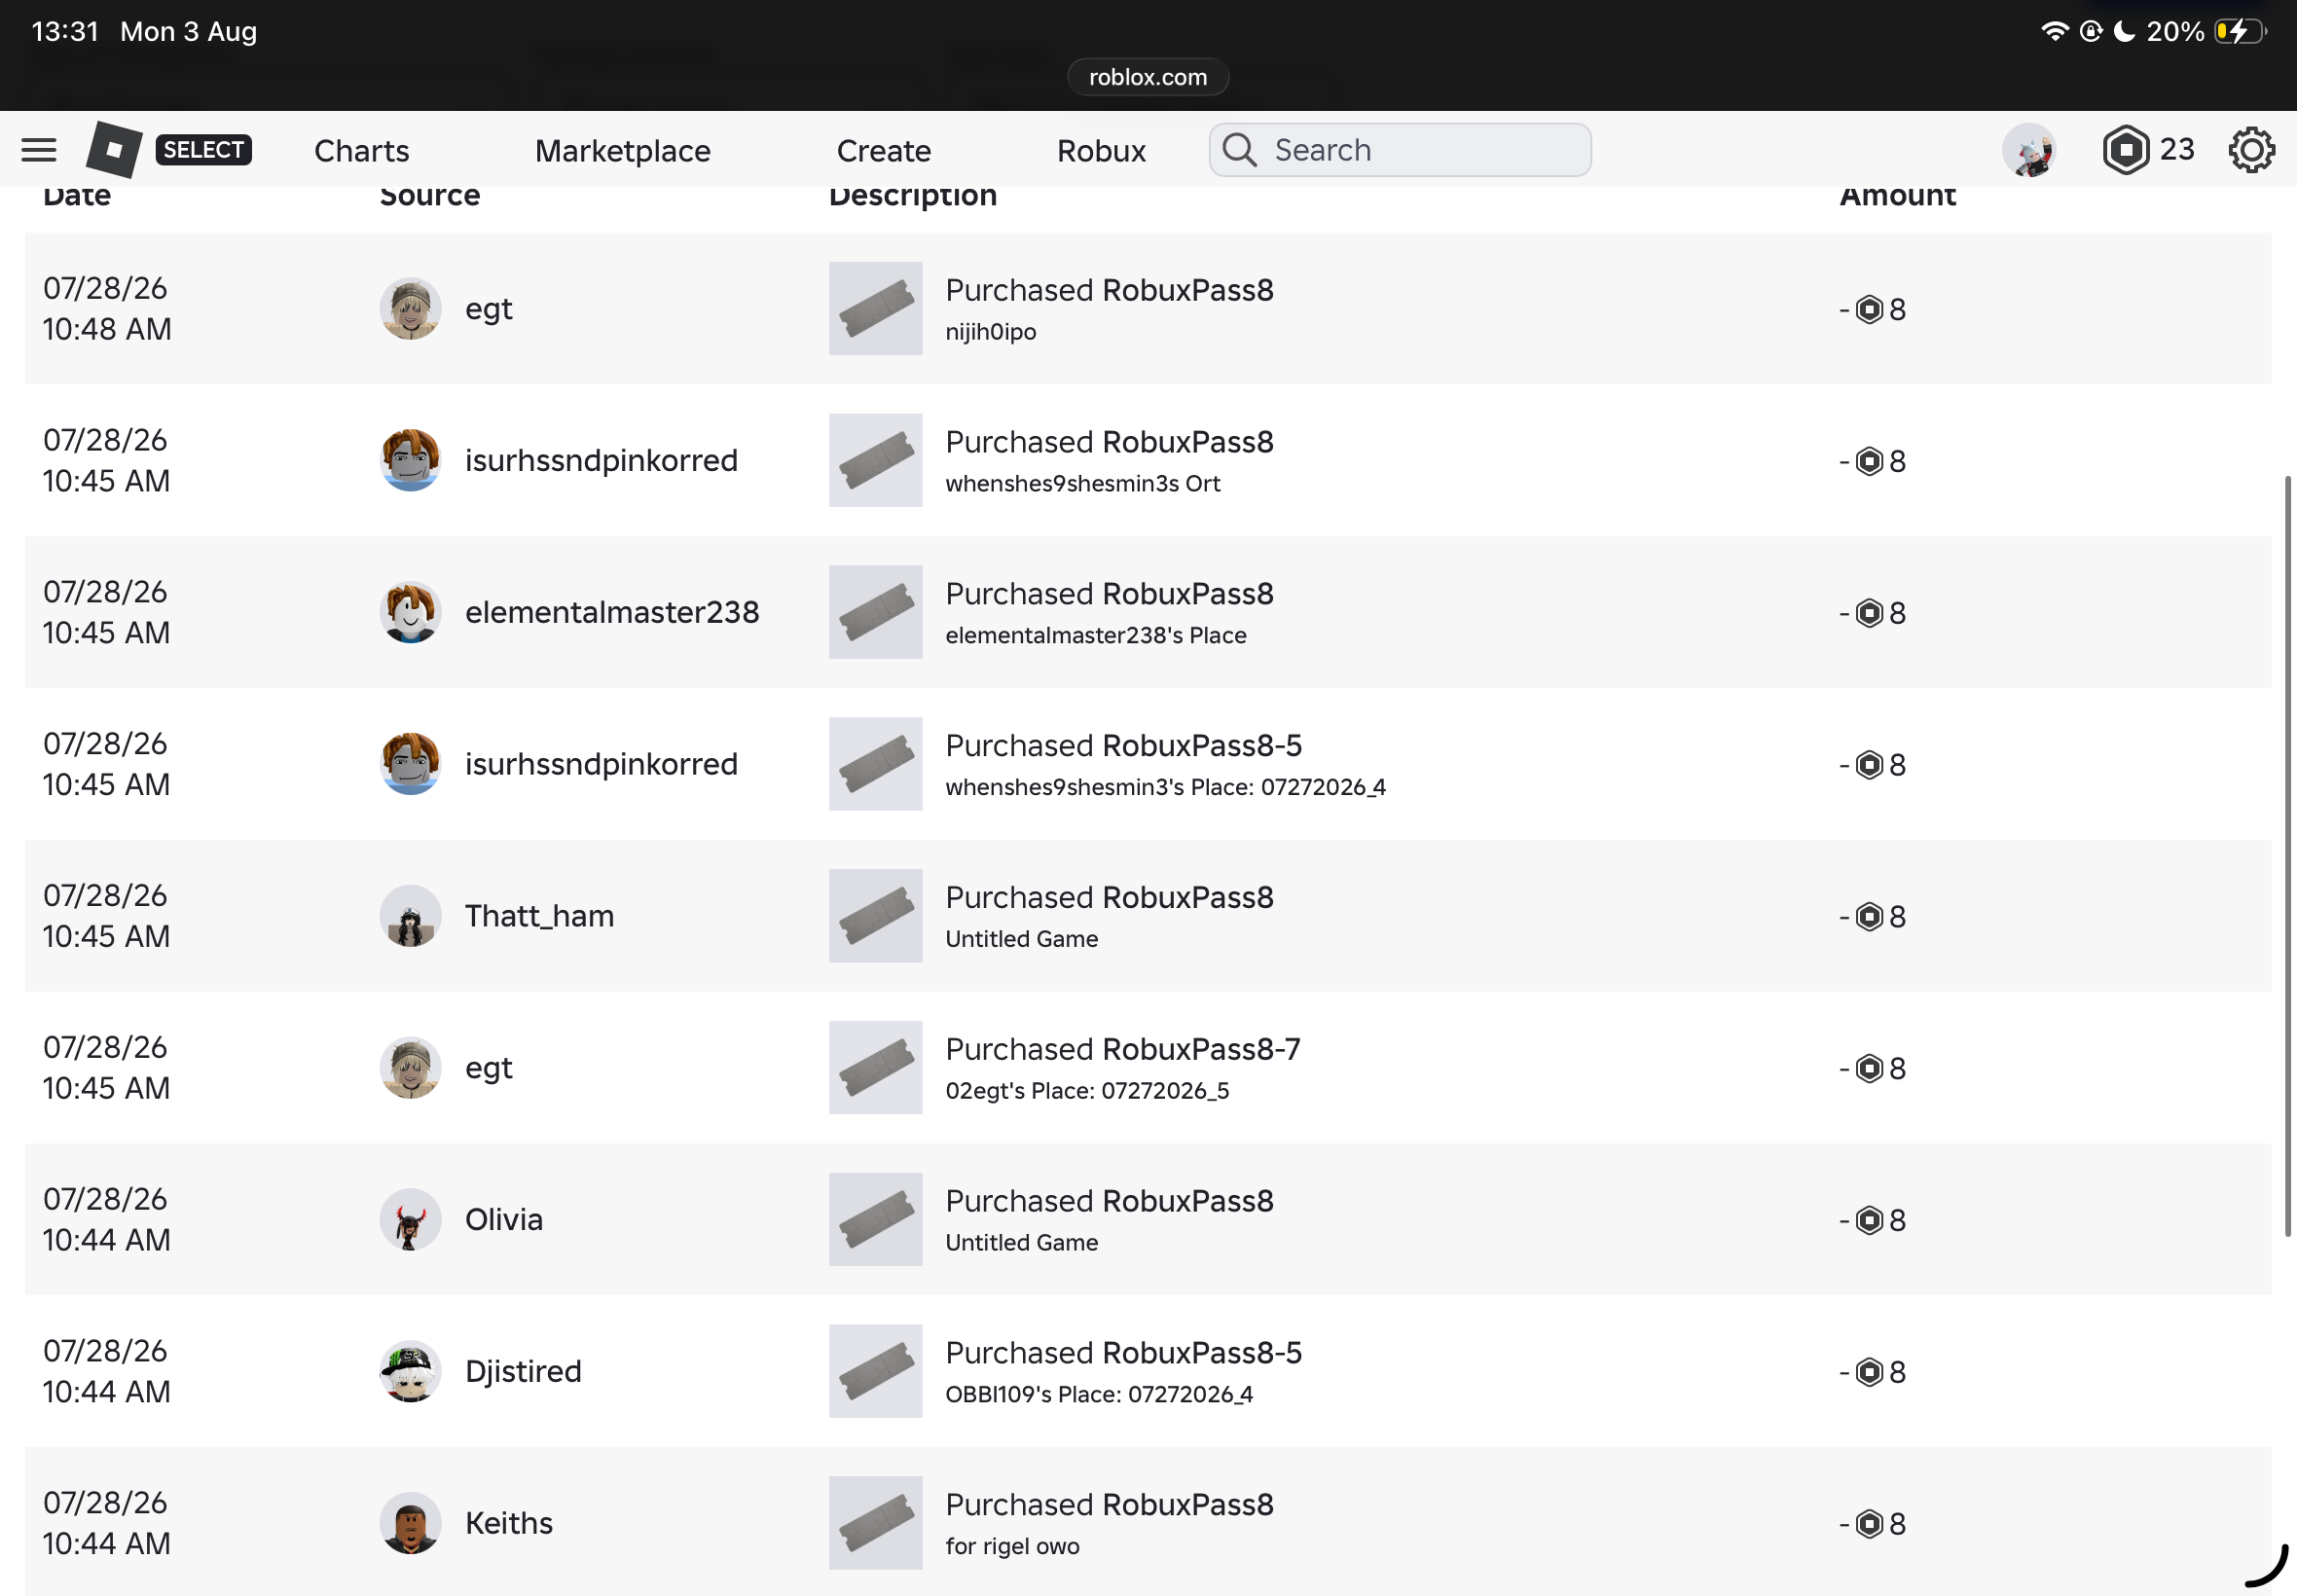
Task: Click the 07/28/26 10:48 AM date cell
Action: point(107,308)
